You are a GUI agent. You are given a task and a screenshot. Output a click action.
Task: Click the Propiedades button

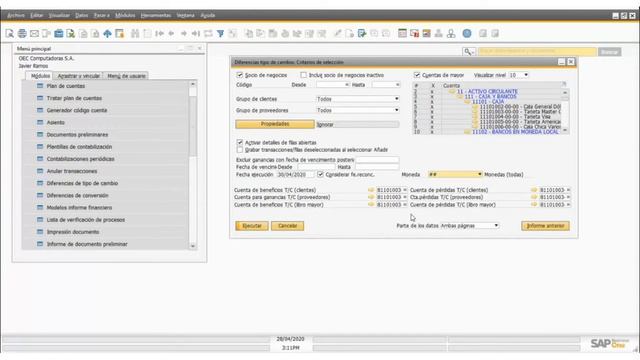(x=275, y=124)
